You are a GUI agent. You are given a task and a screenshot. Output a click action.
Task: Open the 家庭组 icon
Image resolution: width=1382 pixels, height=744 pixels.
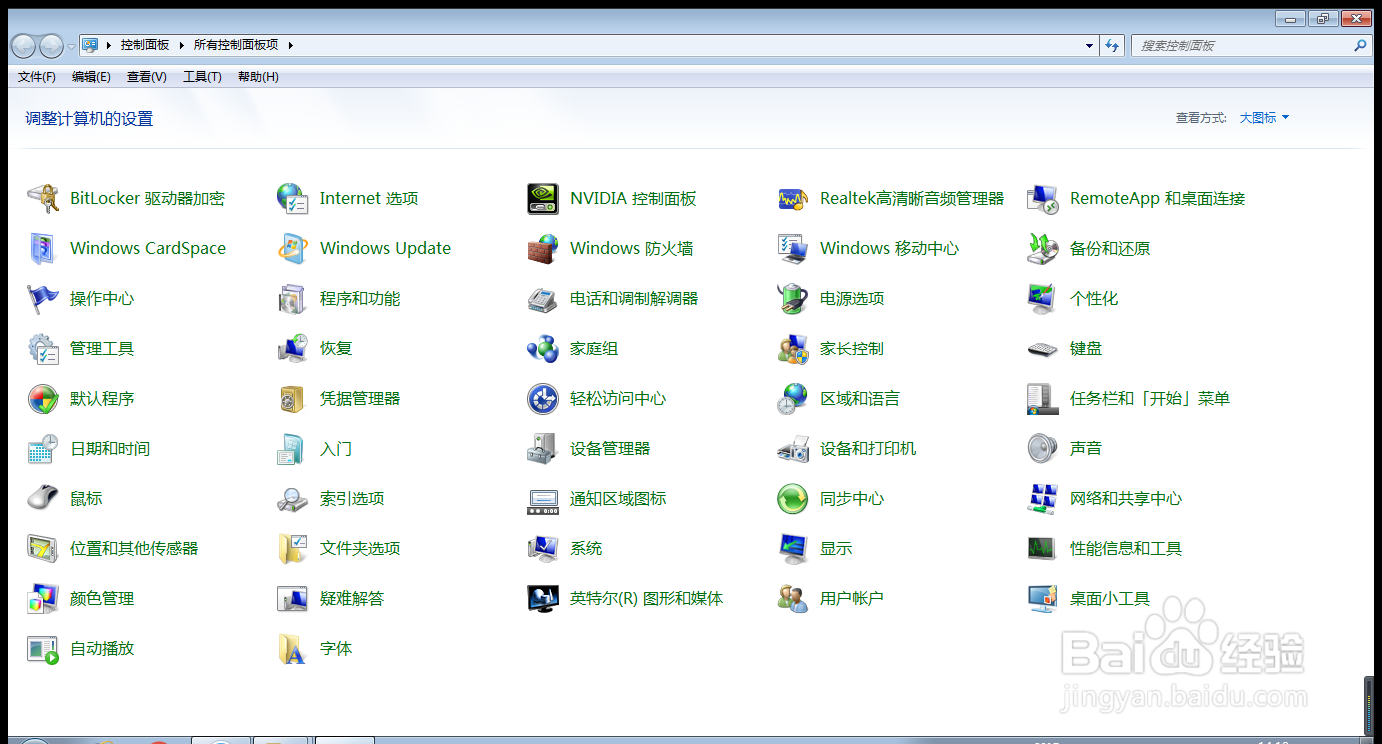coord(543,348)
